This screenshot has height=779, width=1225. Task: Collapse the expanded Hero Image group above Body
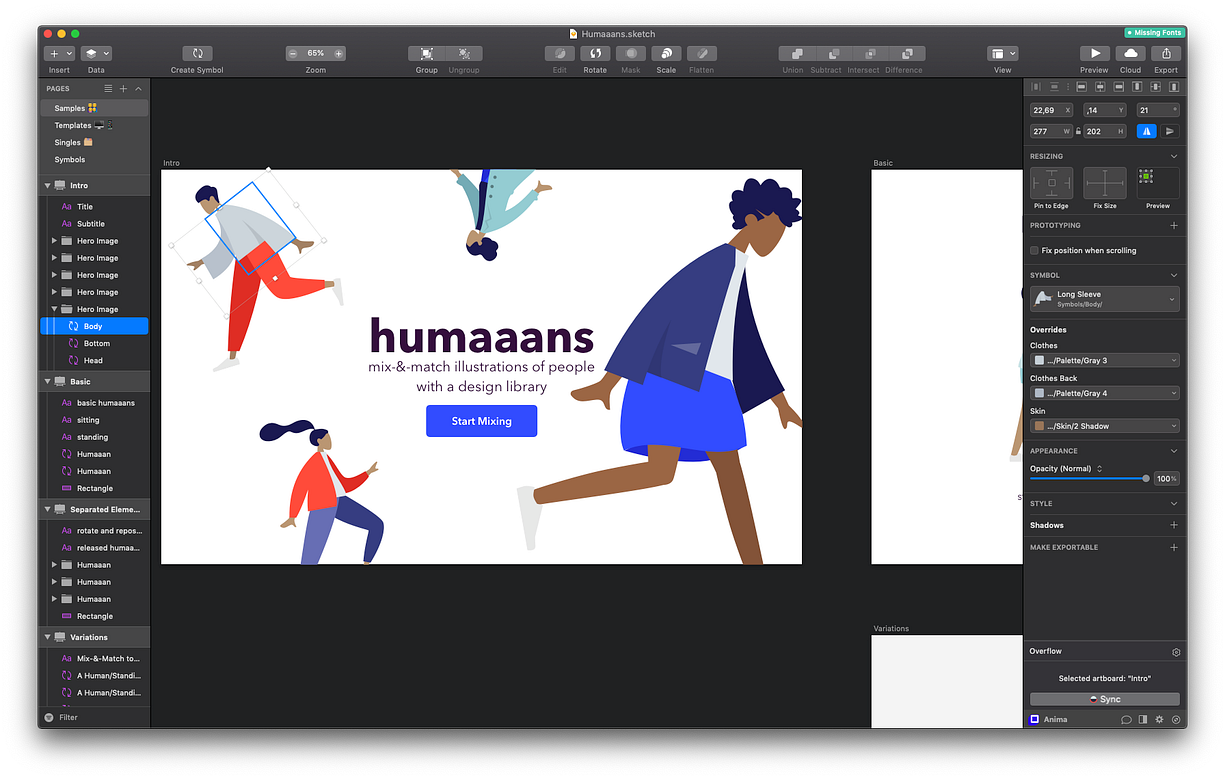[55, 309]
